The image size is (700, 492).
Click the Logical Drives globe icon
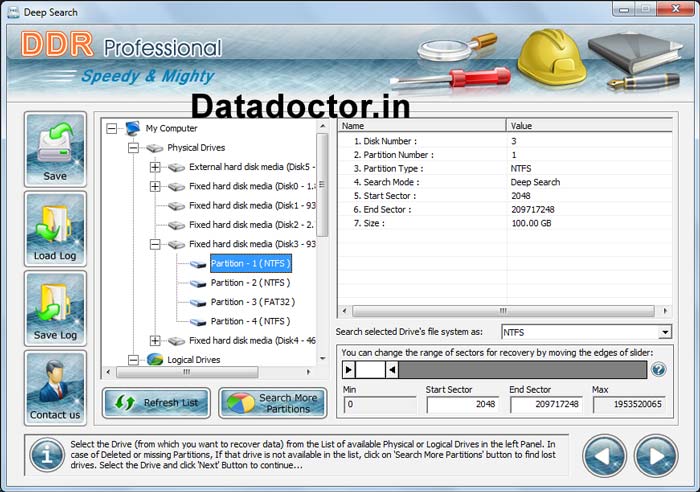[x=154, y=359]
